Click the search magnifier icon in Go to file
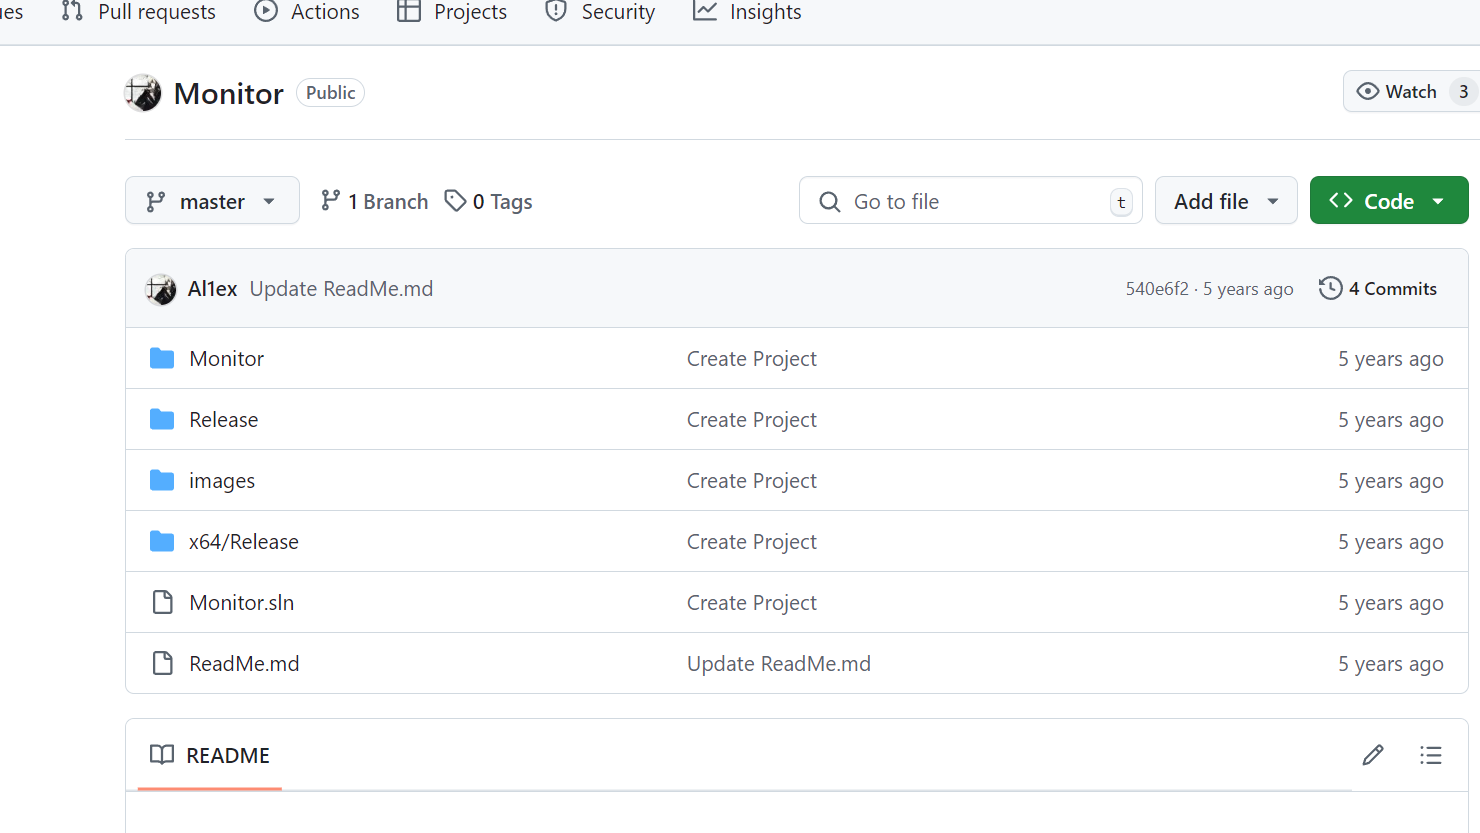The image size is (1480, 833). click(830, 202)
